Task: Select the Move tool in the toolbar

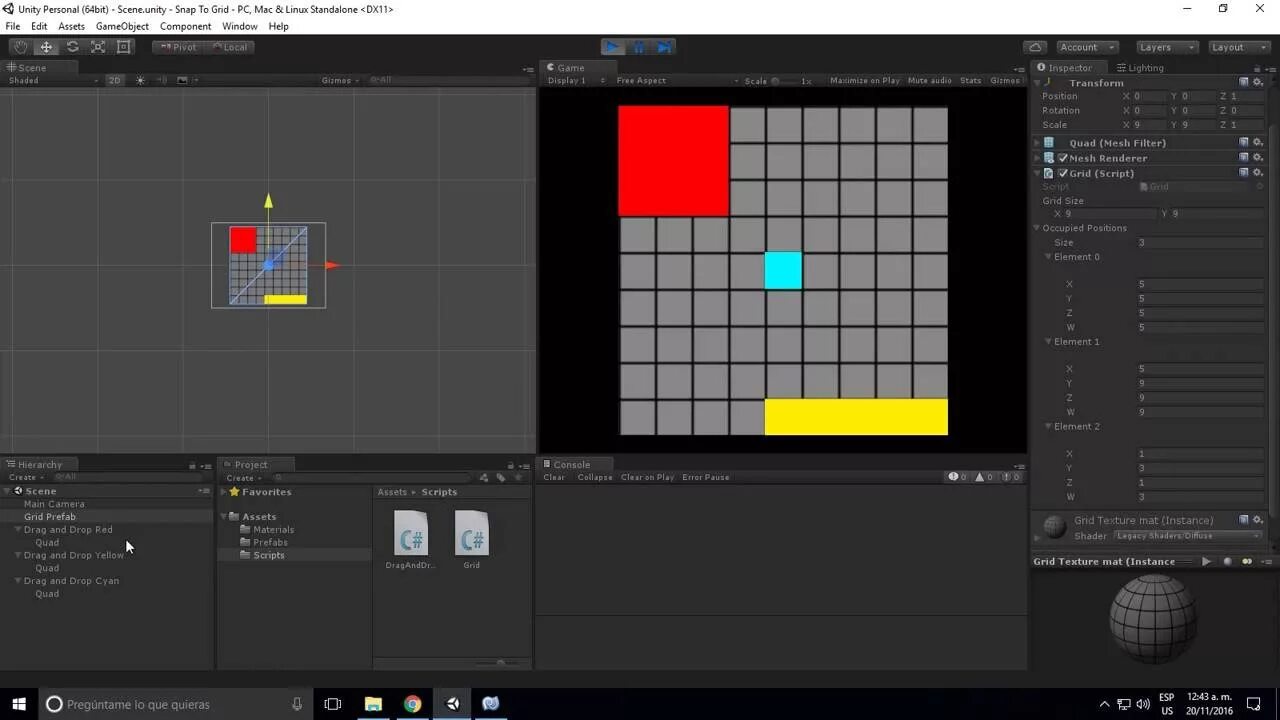Action: (45, 47)
